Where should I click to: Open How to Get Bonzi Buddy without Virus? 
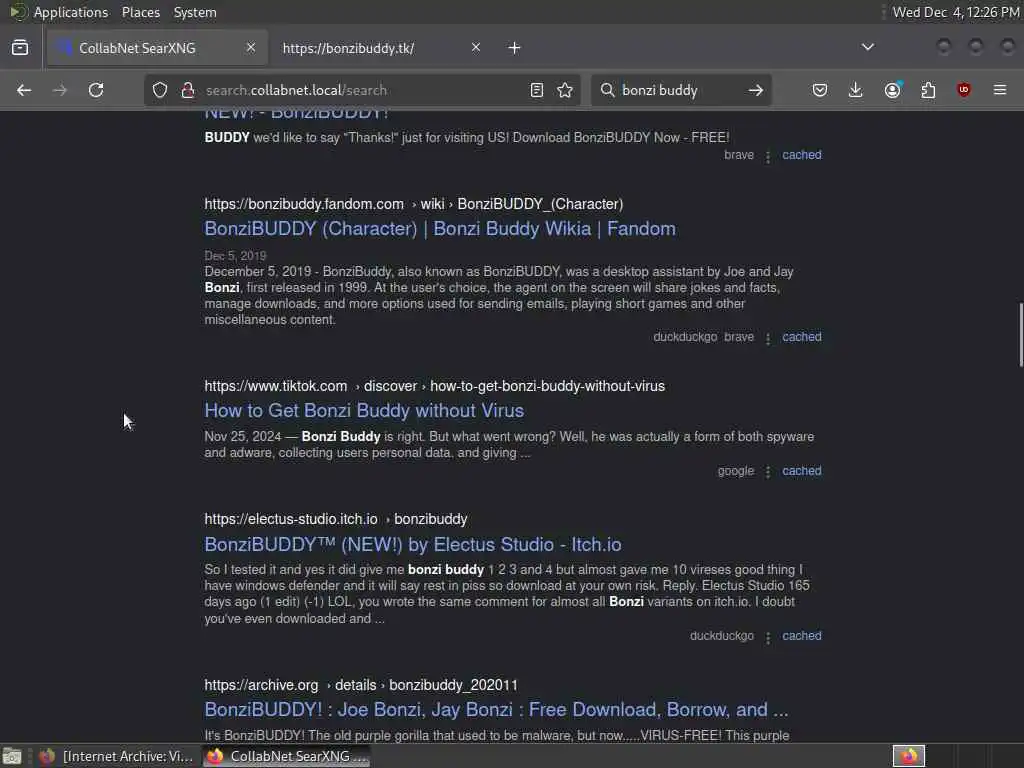tap(364, 411)
